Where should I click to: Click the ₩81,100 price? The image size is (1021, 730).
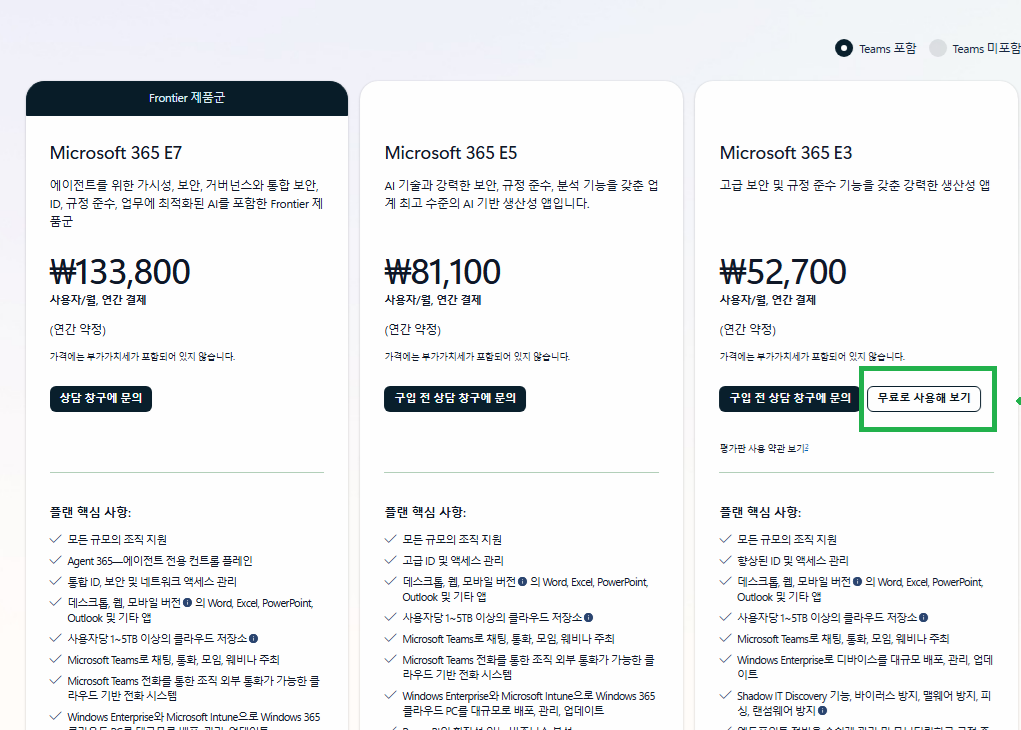[443, 272]
